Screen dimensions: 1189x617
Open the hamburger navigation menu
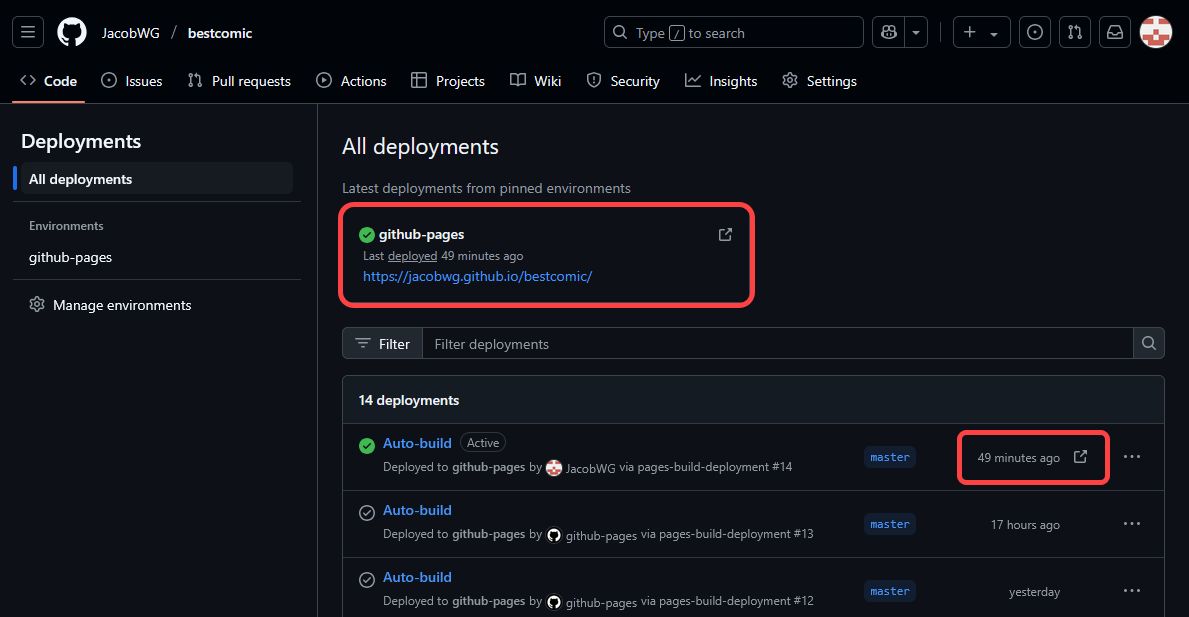28,32
